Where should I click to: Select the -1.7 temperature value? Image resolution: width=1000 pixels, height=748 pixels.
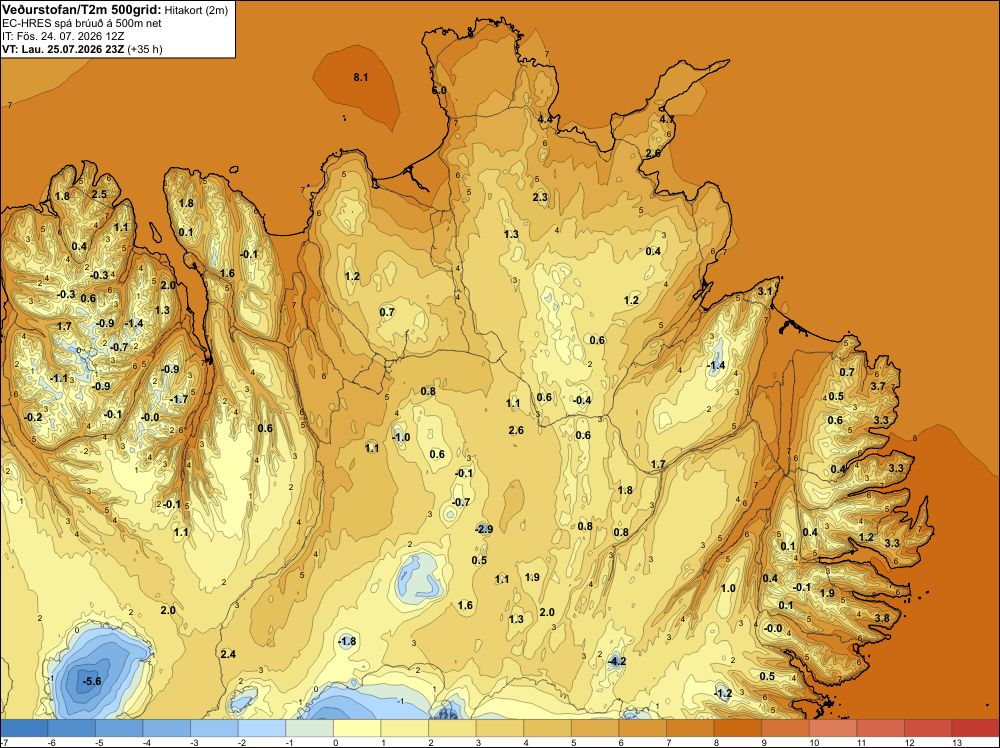[x=179, y=399]
